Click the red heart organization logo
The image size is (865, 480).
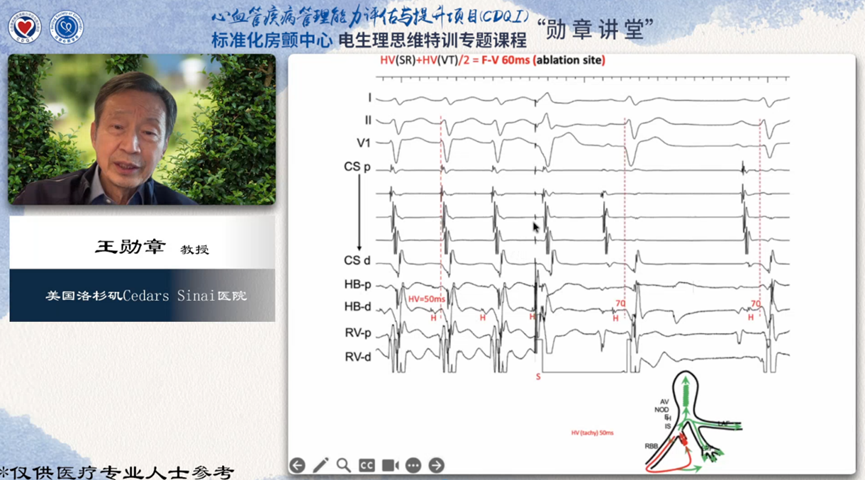(25, 26)
